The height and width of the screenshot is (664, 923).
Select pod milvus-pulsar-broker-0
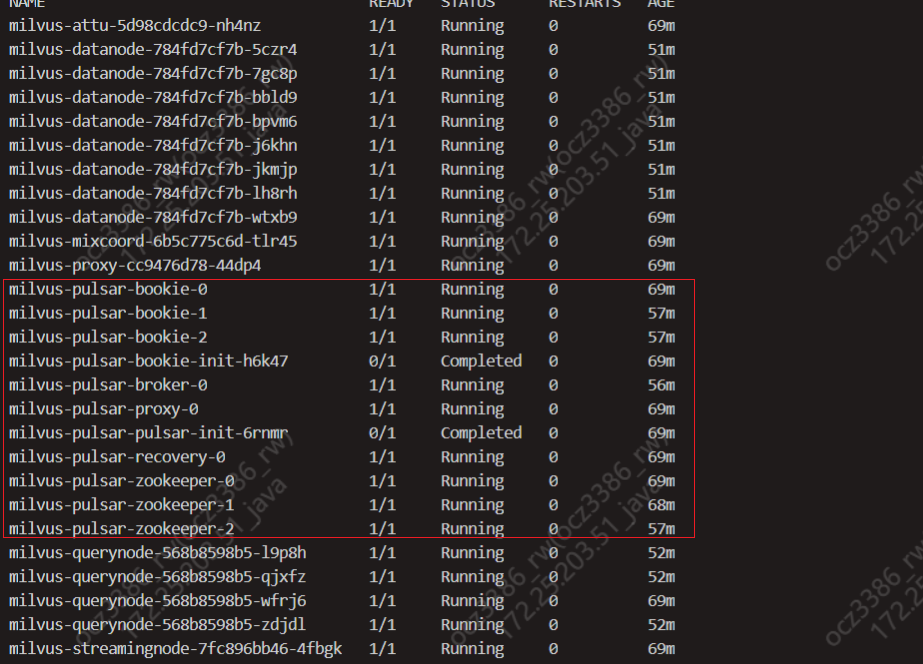108,385
